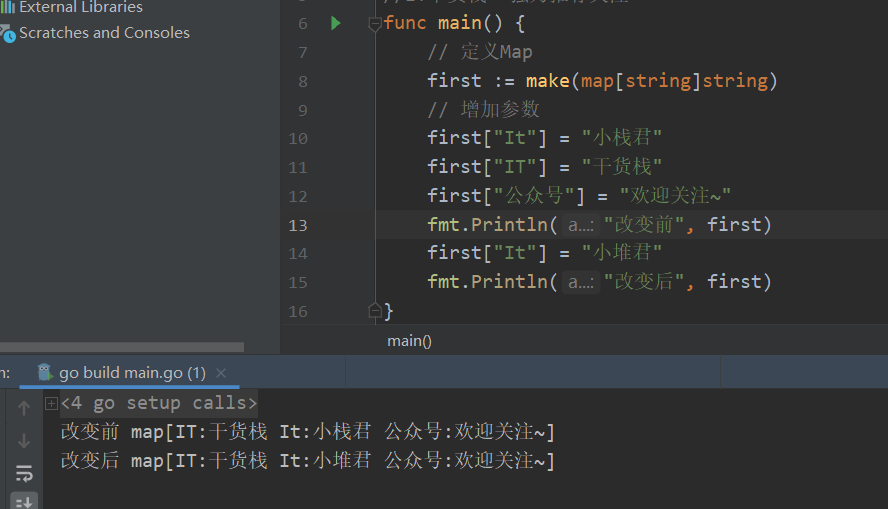Click line number 15 in gutter
The height and width of the screenshot is (509, 888).
(x=298, y=283)
